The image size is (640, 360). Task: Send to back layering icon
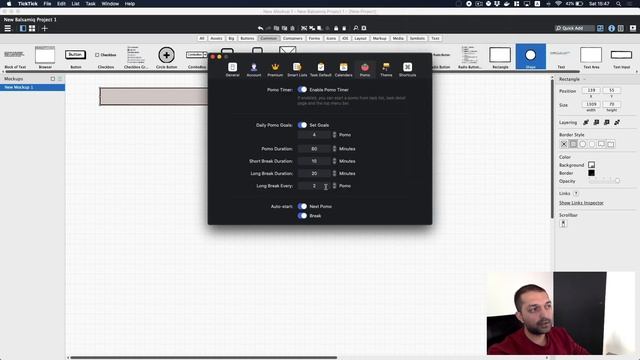pos(617,122)
